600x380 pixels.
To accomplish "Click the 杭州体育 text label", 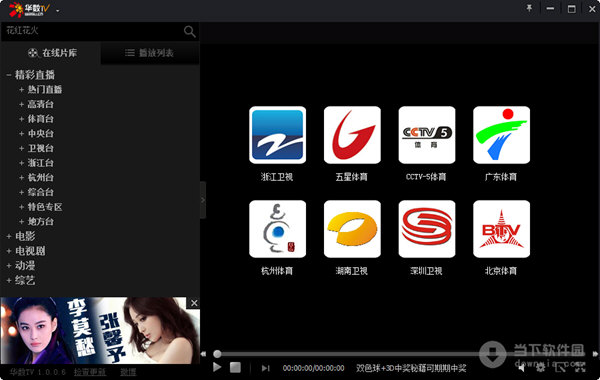I will 277,271.
